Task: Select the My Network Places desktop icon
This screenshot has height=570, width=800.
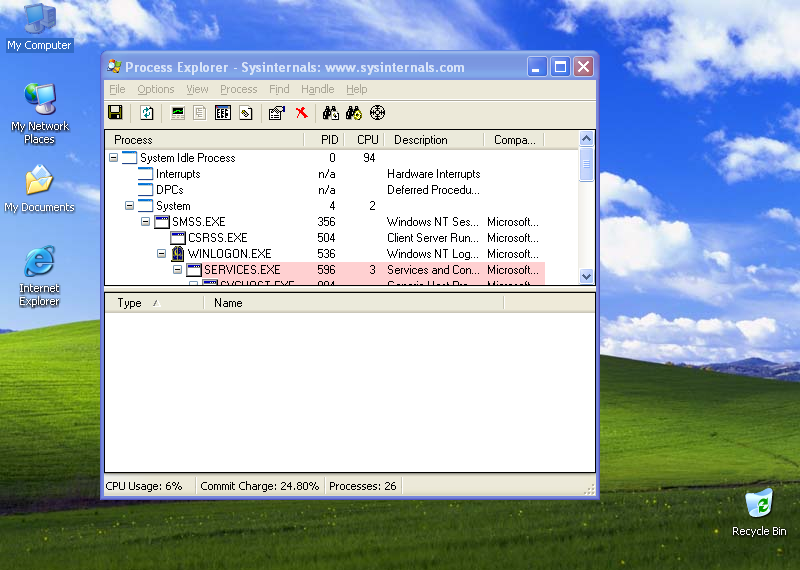Action: pos(39,113)
